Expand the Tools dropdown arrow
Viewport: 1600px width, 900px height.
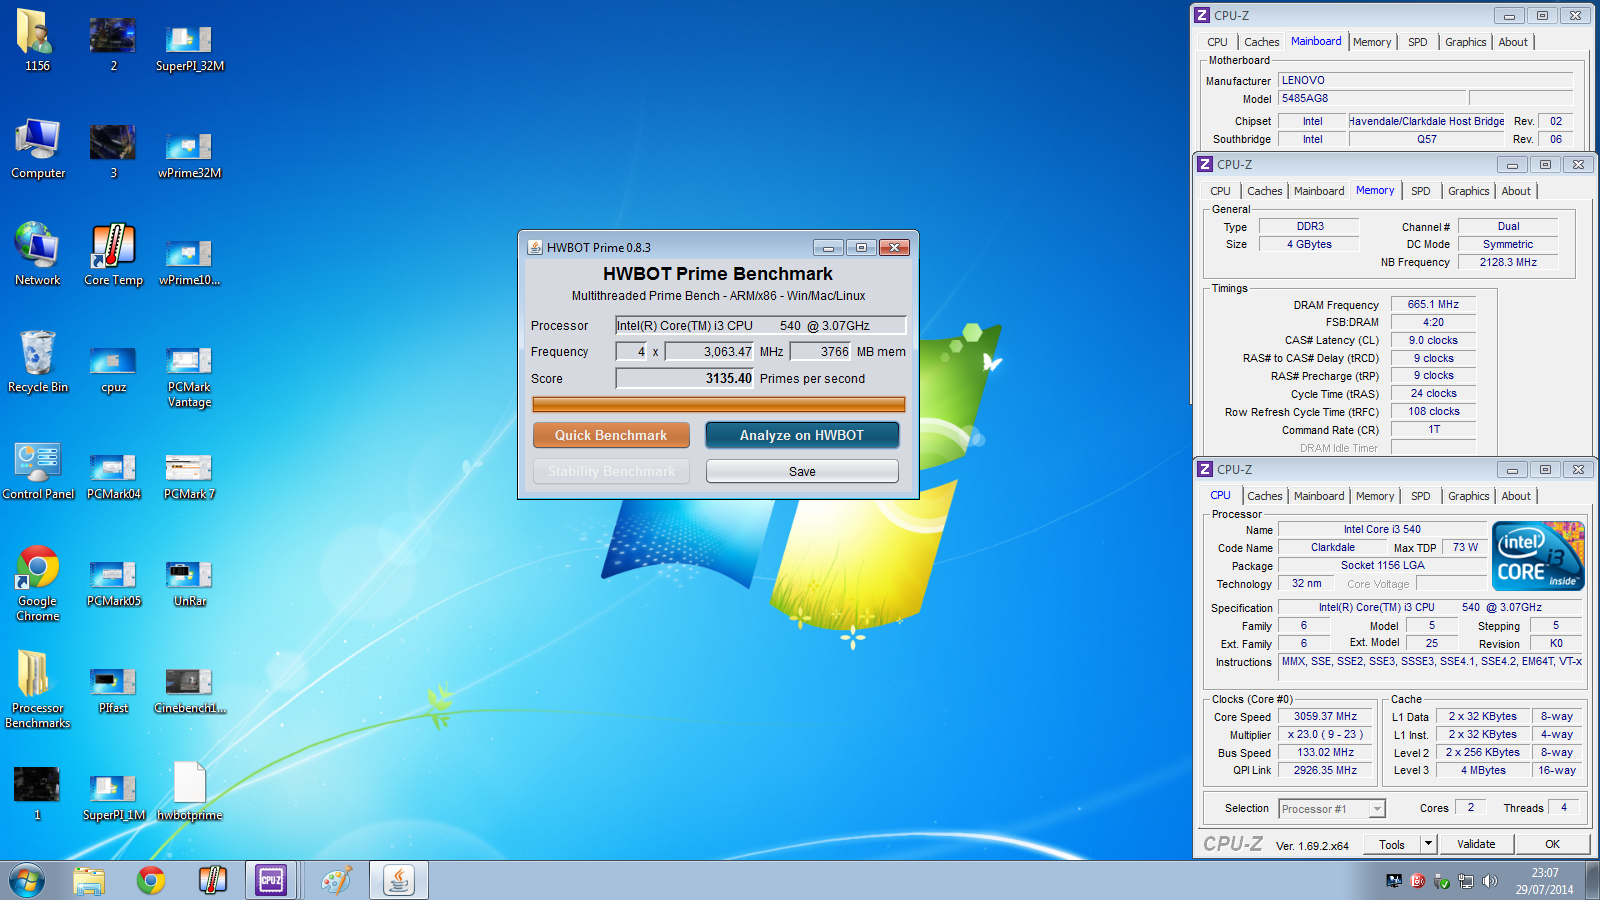tap(1429, 844)
